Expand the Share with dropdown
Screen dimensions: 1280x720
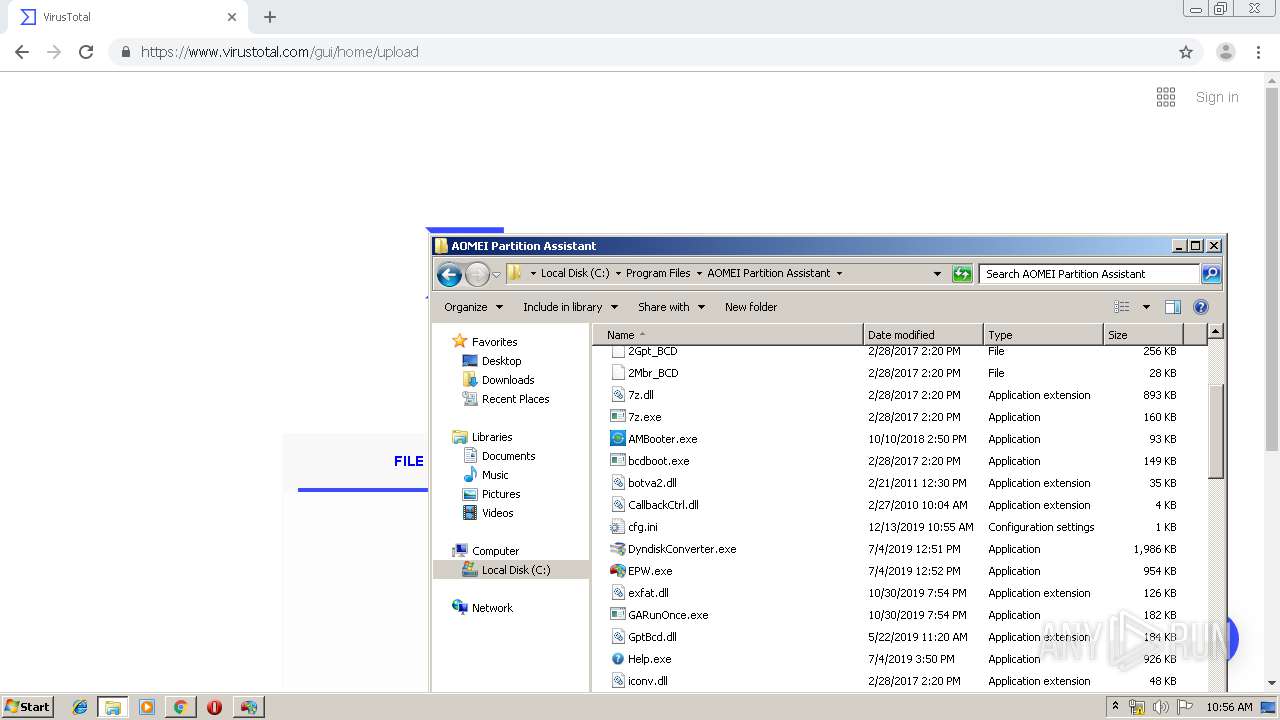[671, 307]
